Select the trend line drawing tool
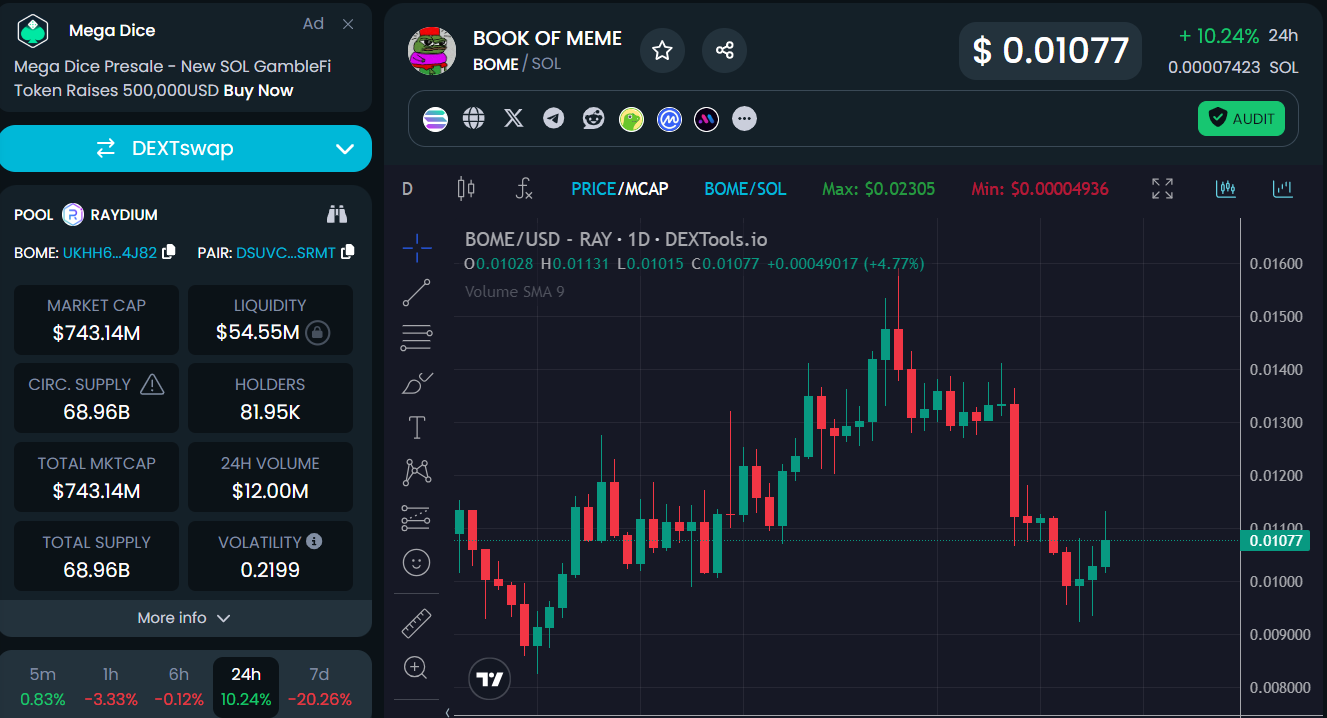 point(417,293)
